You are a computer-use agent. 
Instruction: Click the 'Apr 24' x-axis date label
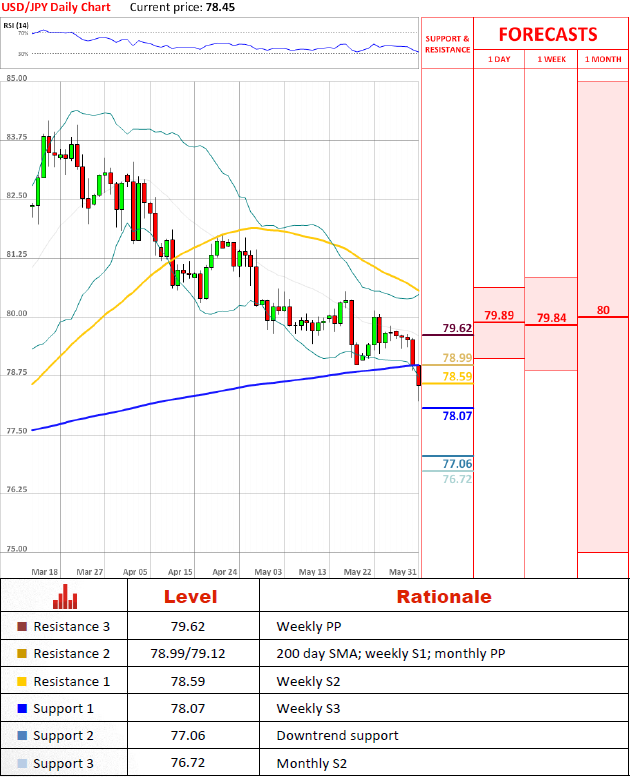[225, 572]
